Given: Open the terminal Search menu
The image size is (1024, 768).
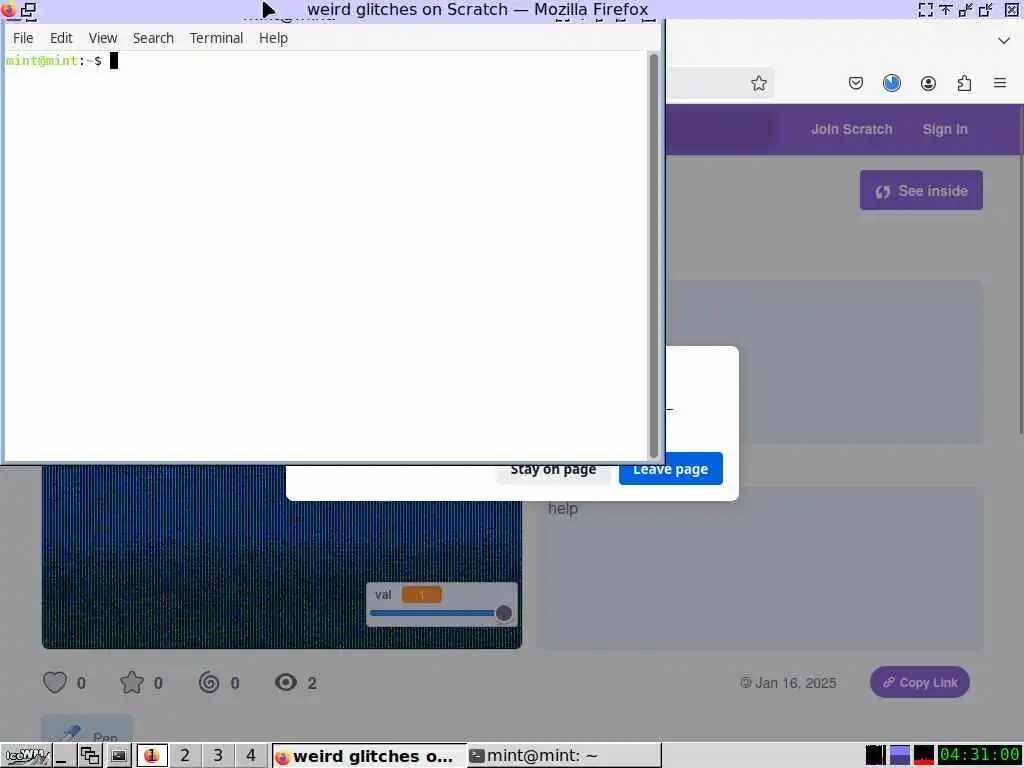Looking at the screenshot, I should coord(153,38).
